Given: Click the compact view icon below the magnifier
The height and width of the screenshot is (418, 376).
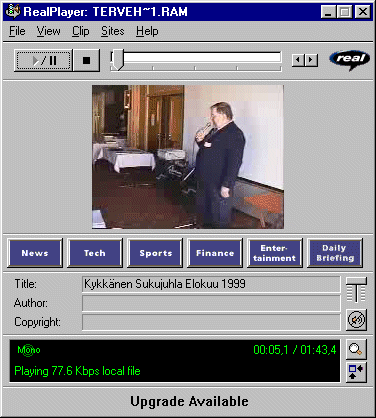Looking at the screenshot, I should 356,372.
